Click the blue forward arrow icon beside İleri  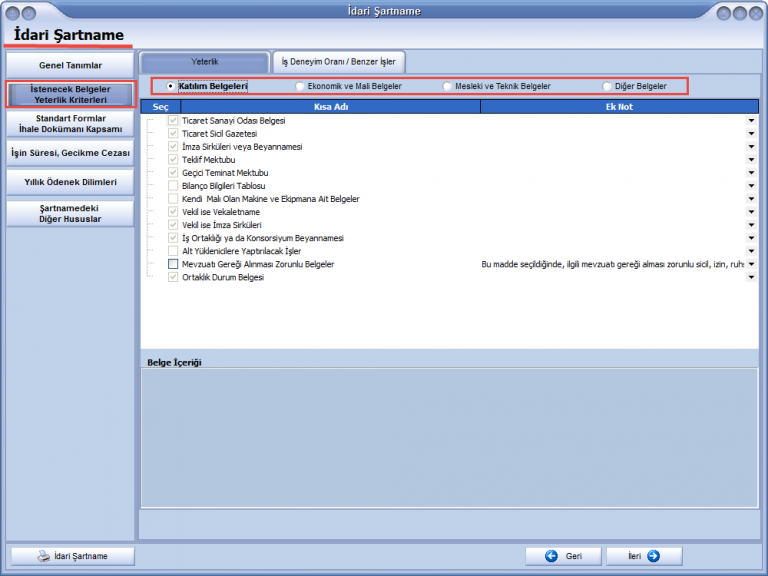click(653, 556)
